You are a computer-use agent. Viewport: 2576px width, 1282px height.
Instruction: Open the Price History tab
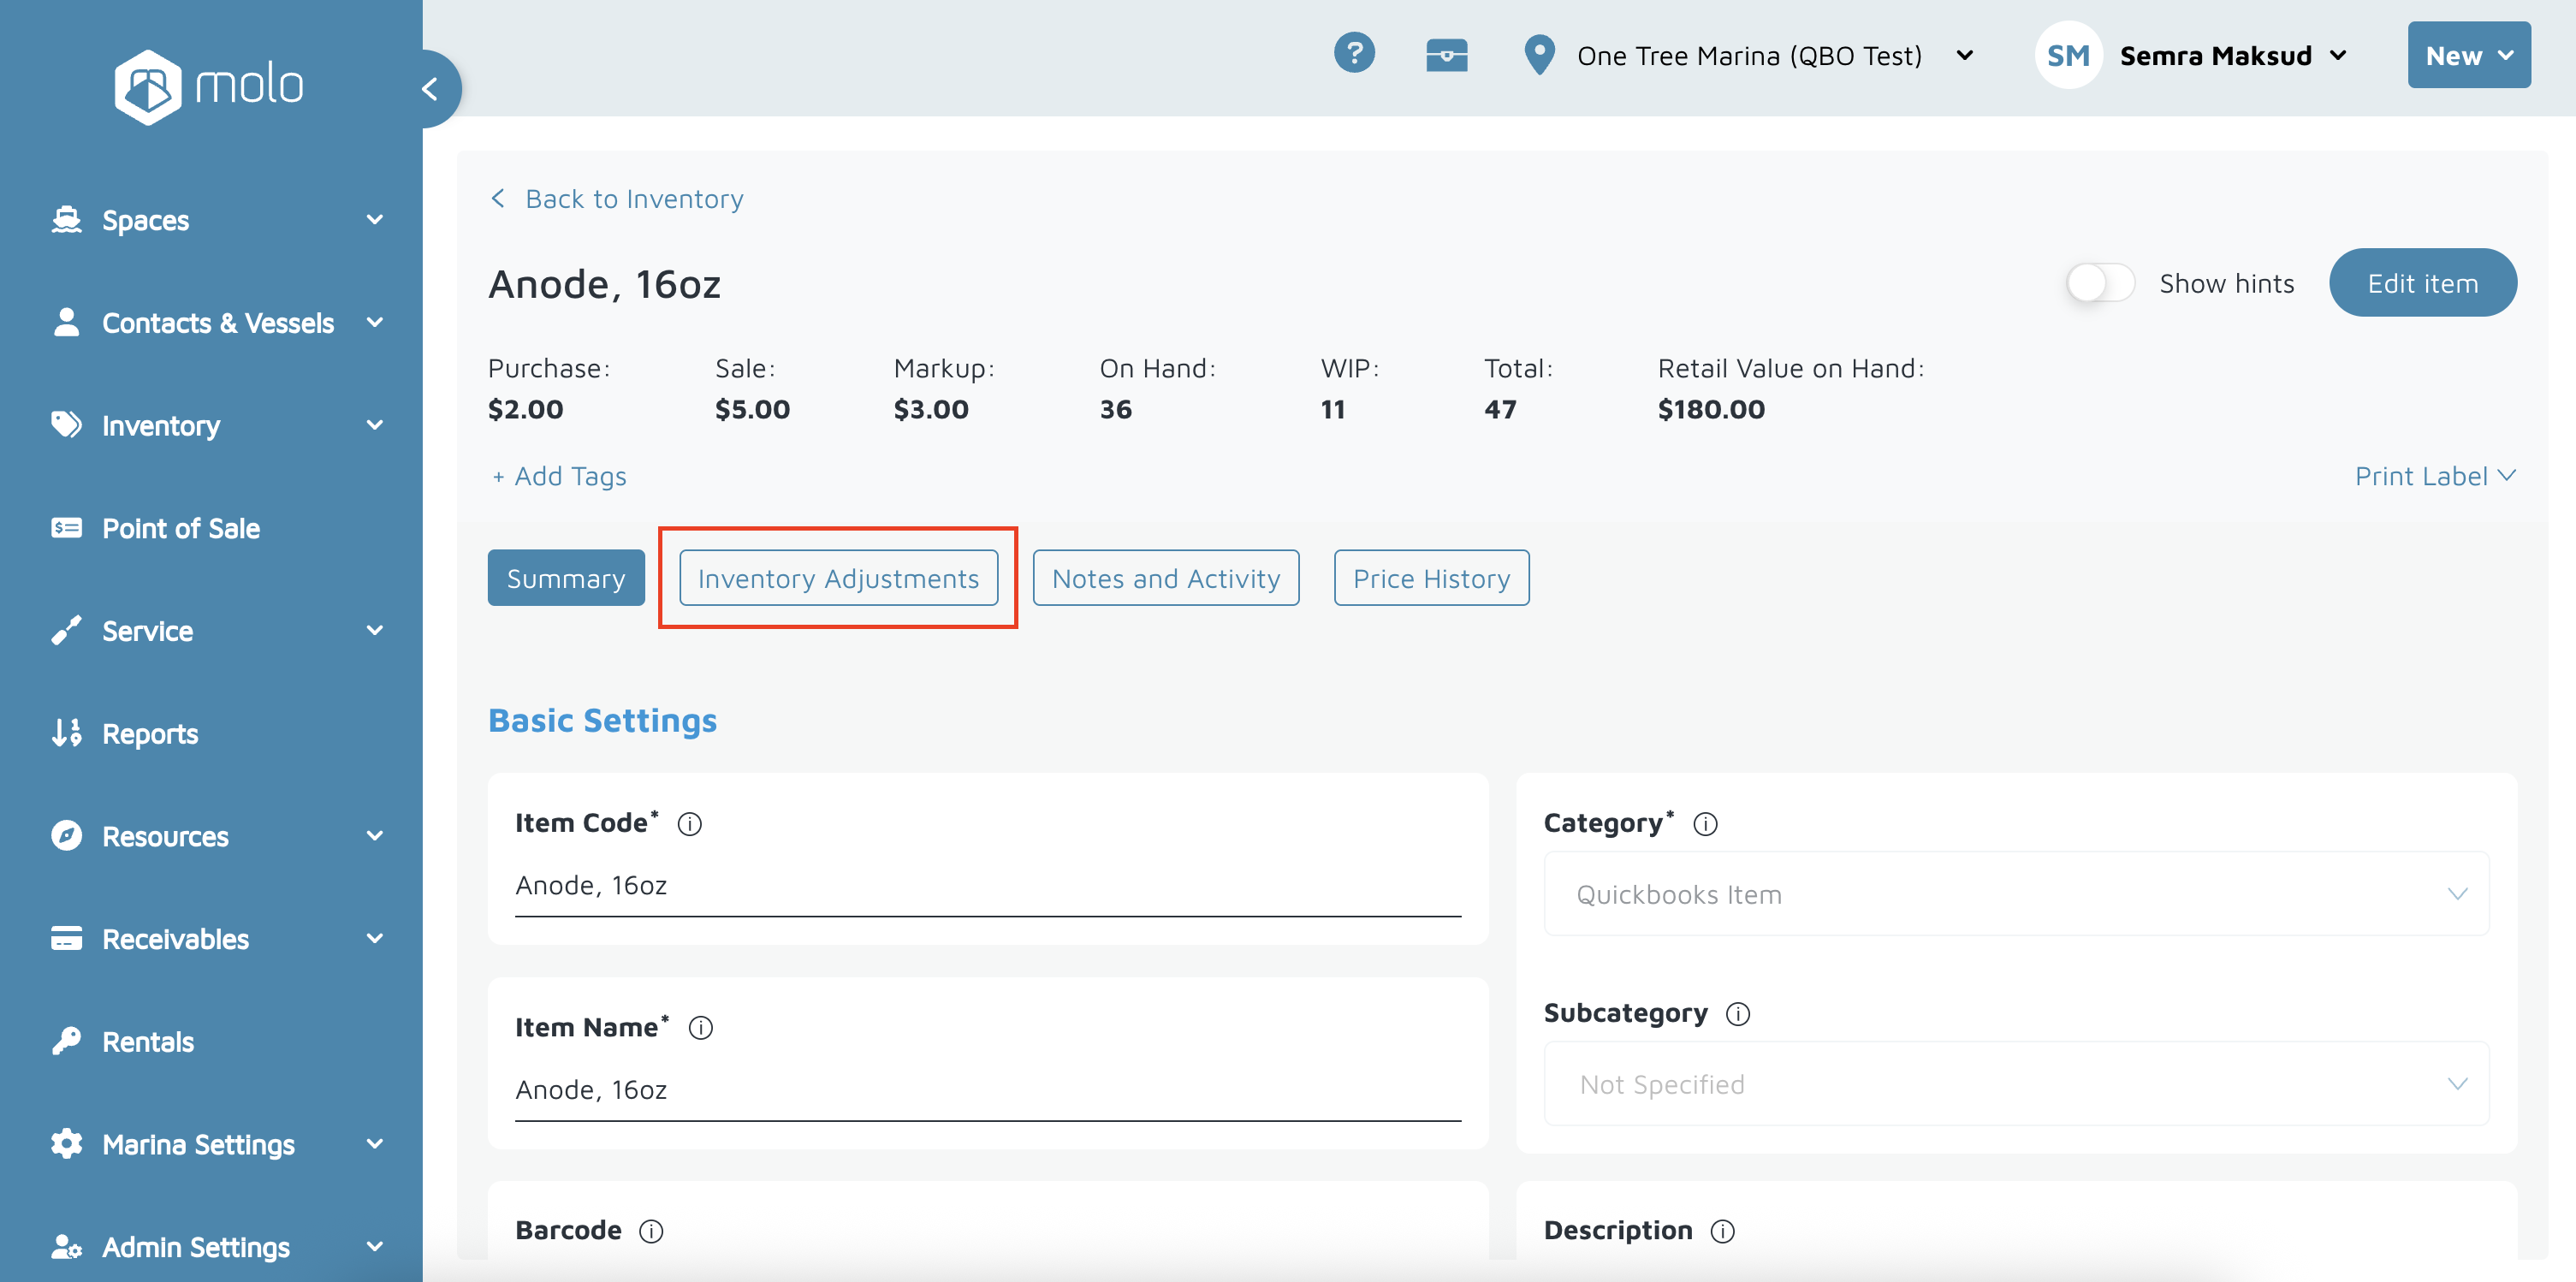[x=1431, y=578]
